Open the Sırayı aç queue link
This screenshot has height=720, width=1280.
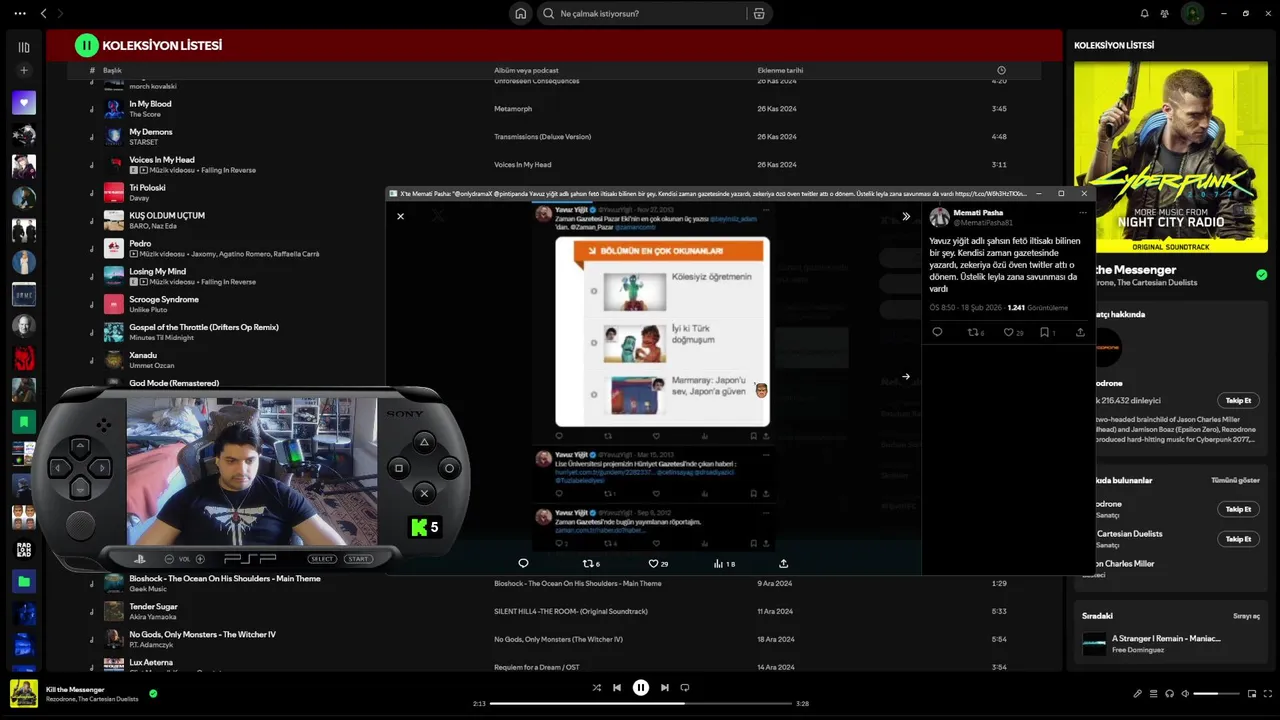tap(1246, 616)
